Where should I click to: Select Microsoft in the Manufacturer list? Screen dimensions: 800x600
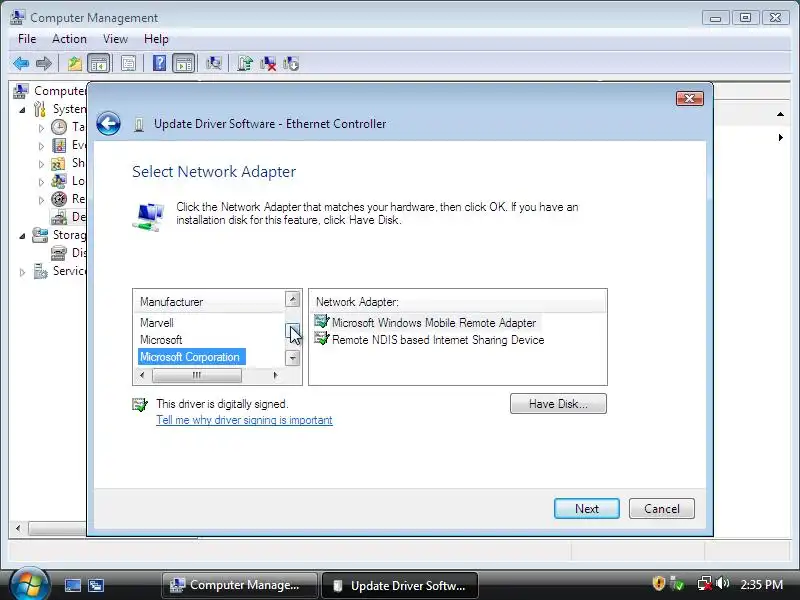(x=161, y=340)
